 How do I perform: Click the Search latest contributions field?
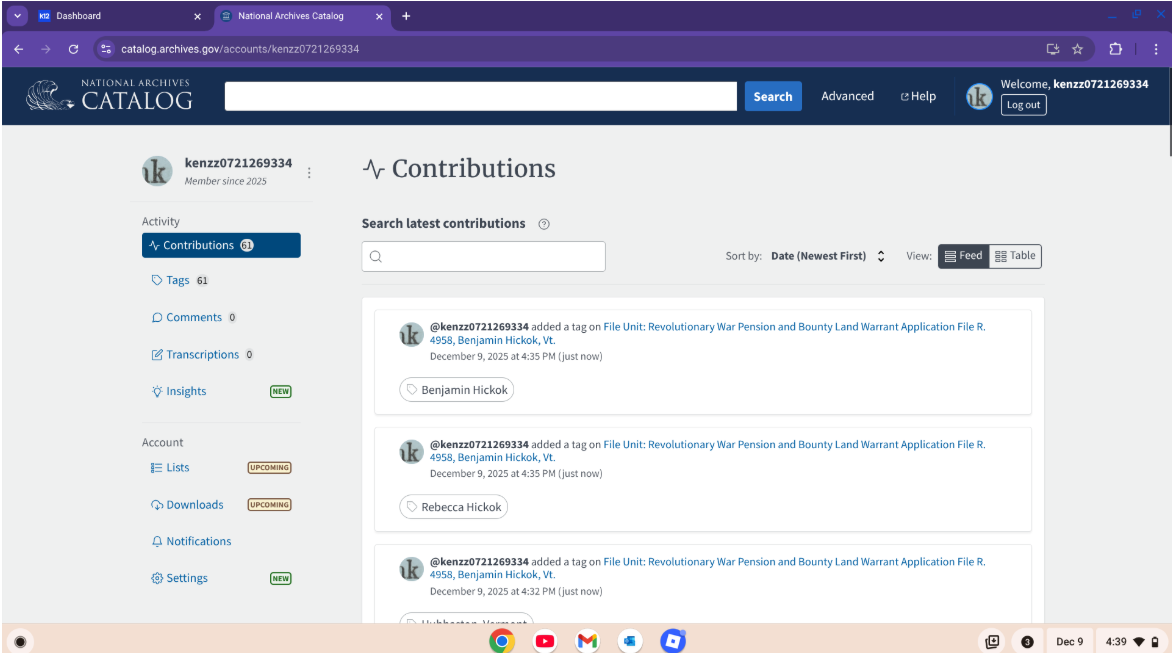[484, 256]
